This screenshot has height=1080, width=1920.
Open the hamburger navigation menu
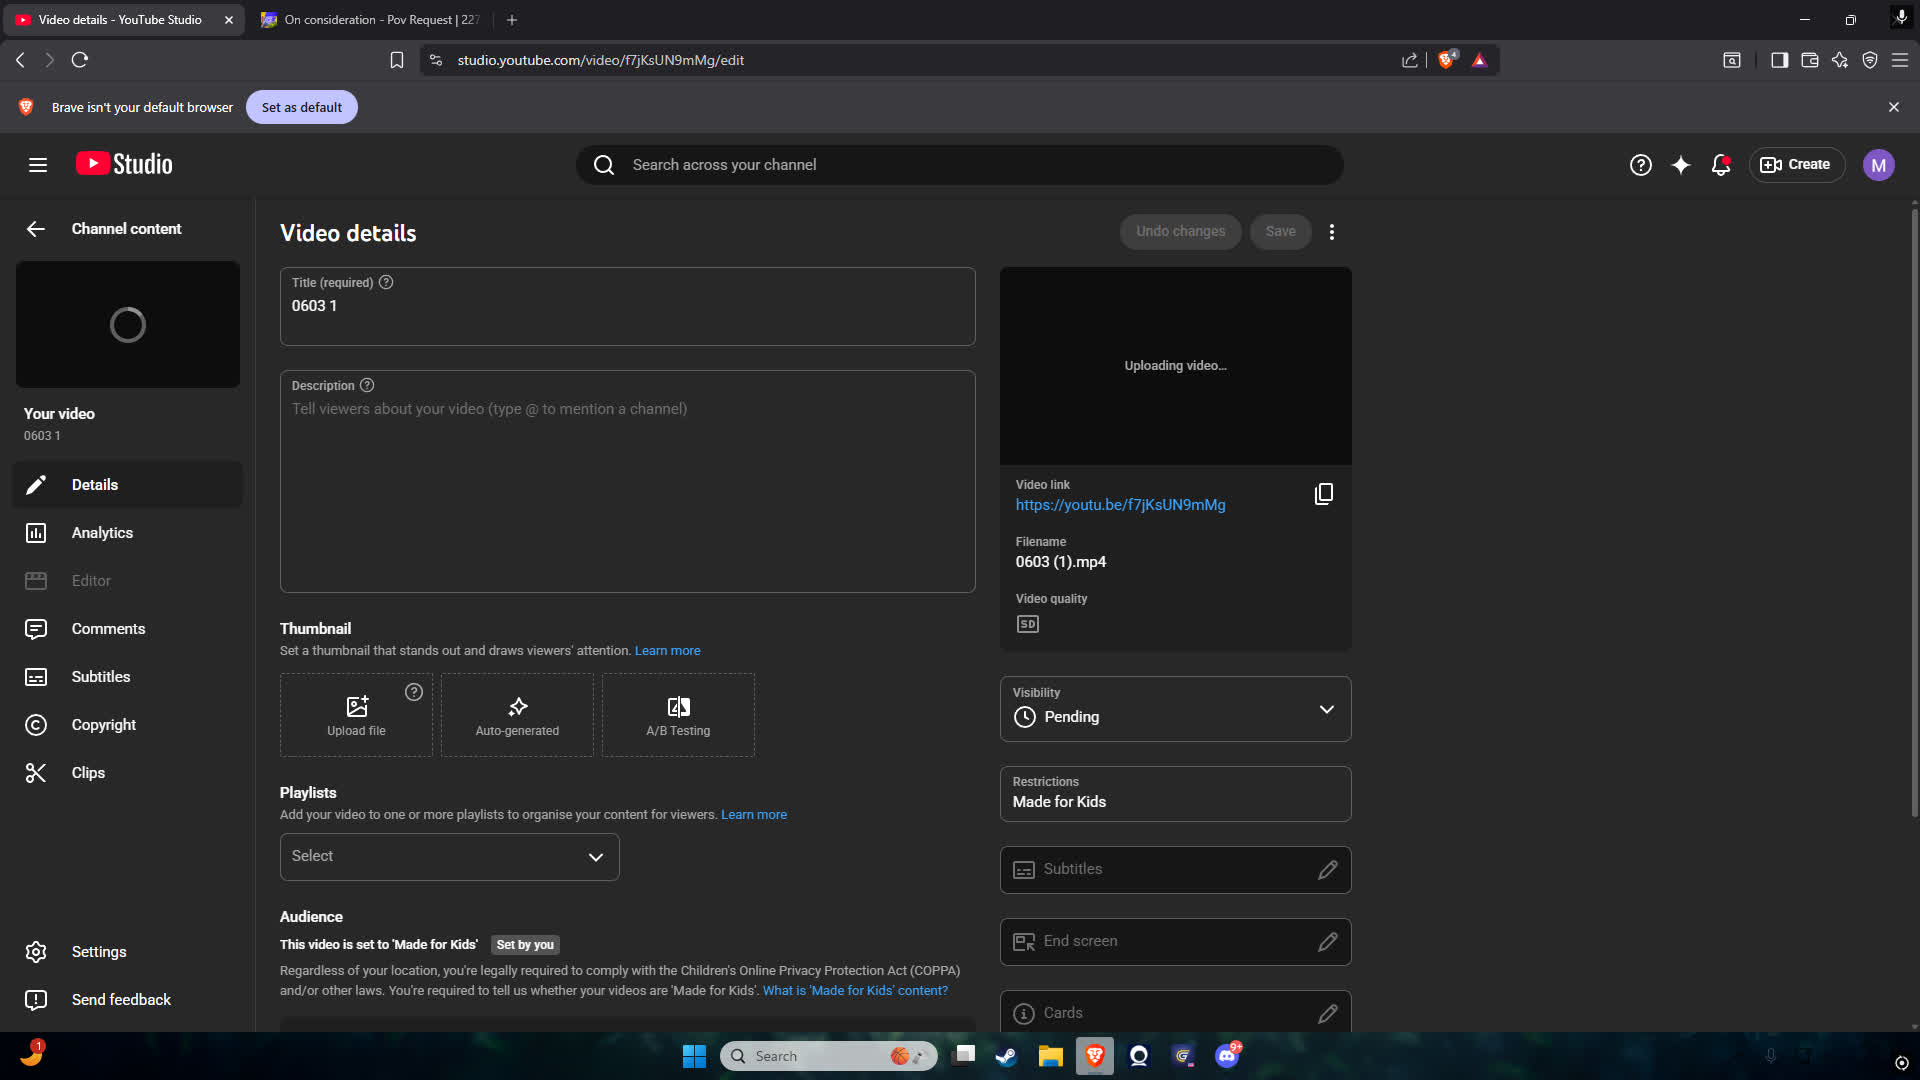[38, 165]
